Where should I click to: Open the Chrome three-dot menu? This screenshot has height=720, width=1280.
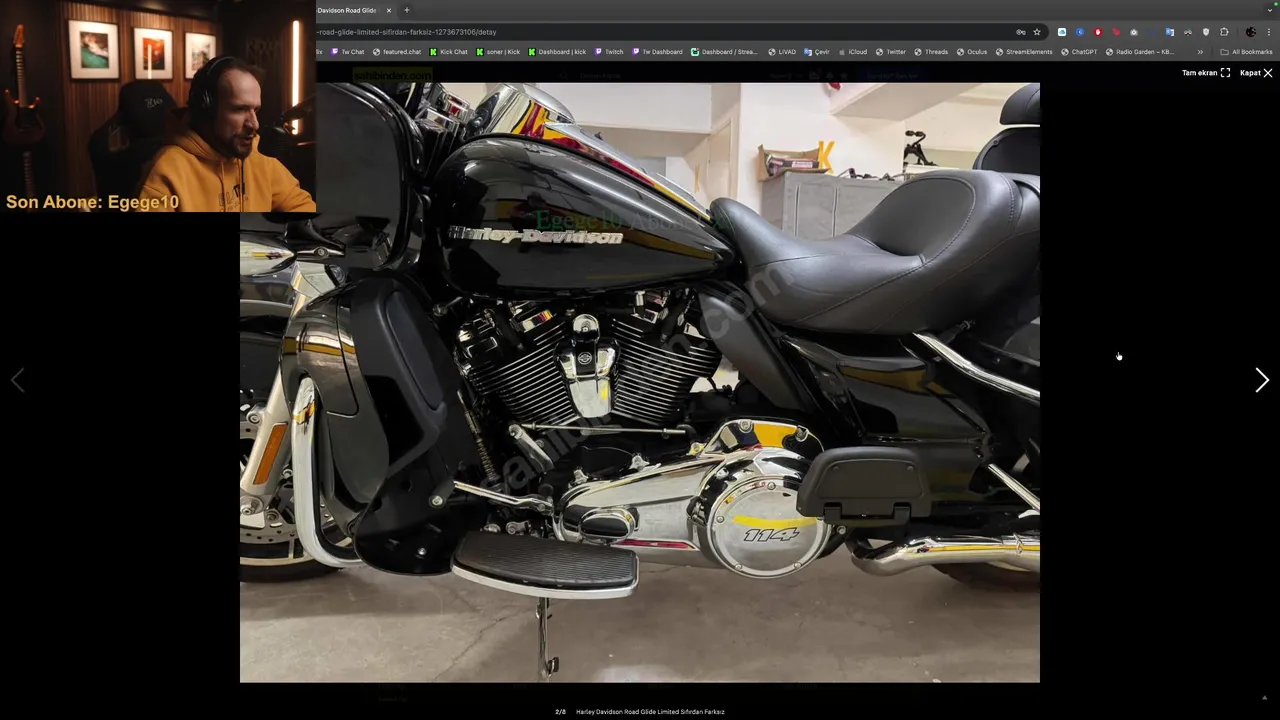pyautogui.click(x=1269, y=32)
